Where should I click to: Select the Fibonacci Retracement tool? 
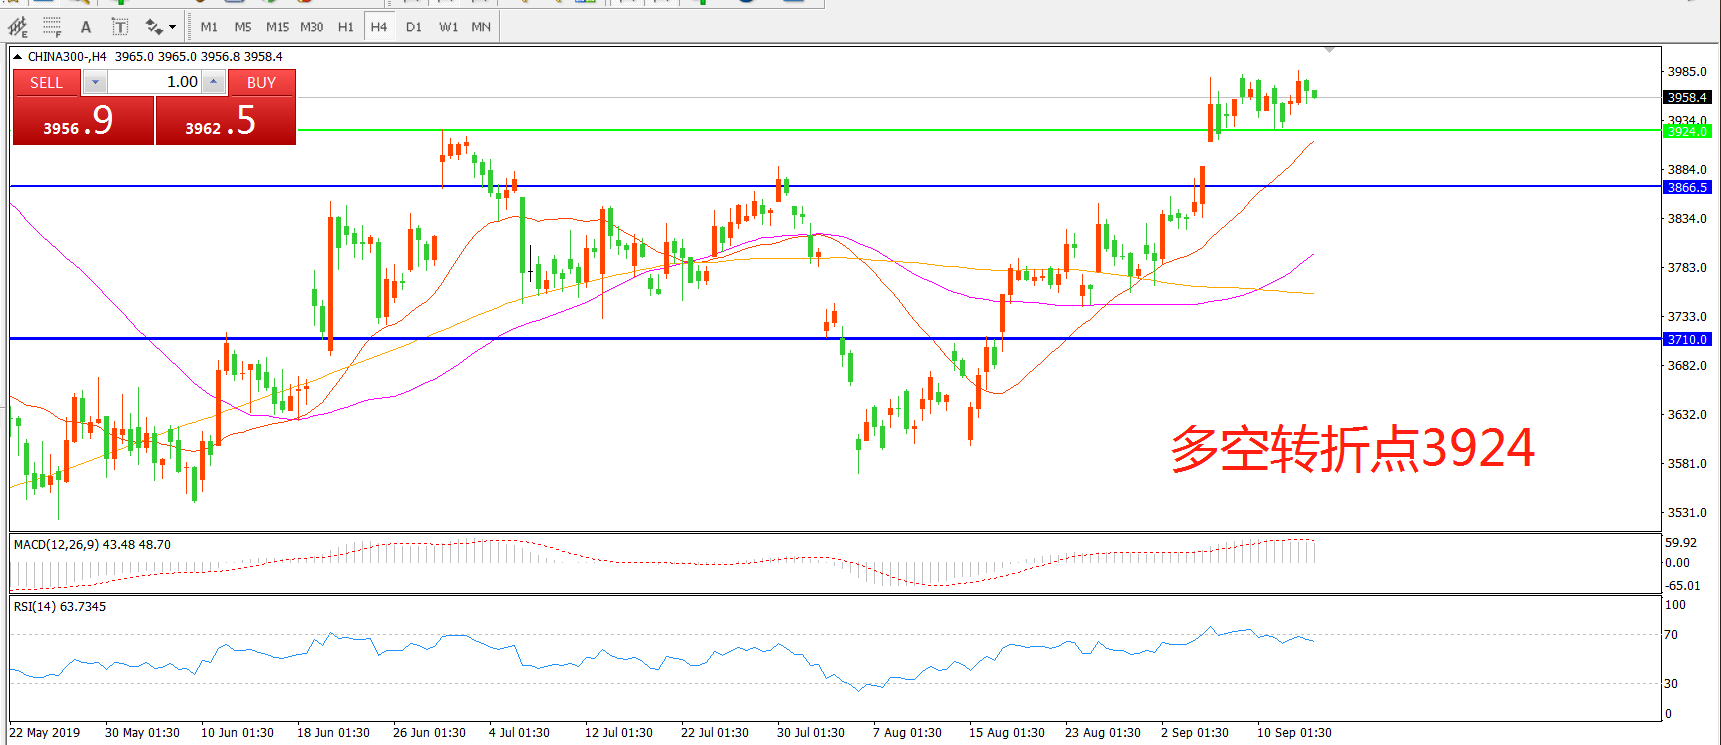[x=52, y=27]
